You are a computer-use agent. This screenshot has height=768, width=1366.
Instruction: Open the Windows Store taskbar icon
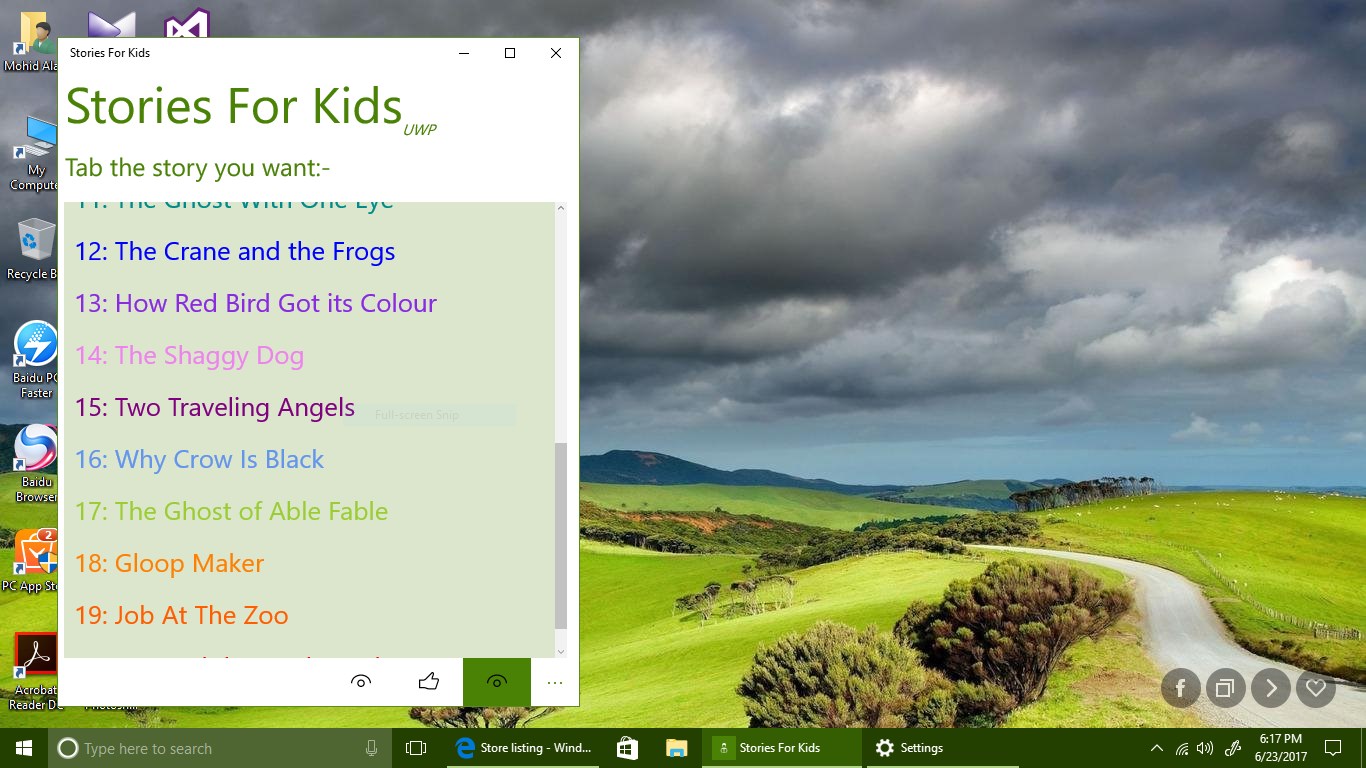coord(627,748)
